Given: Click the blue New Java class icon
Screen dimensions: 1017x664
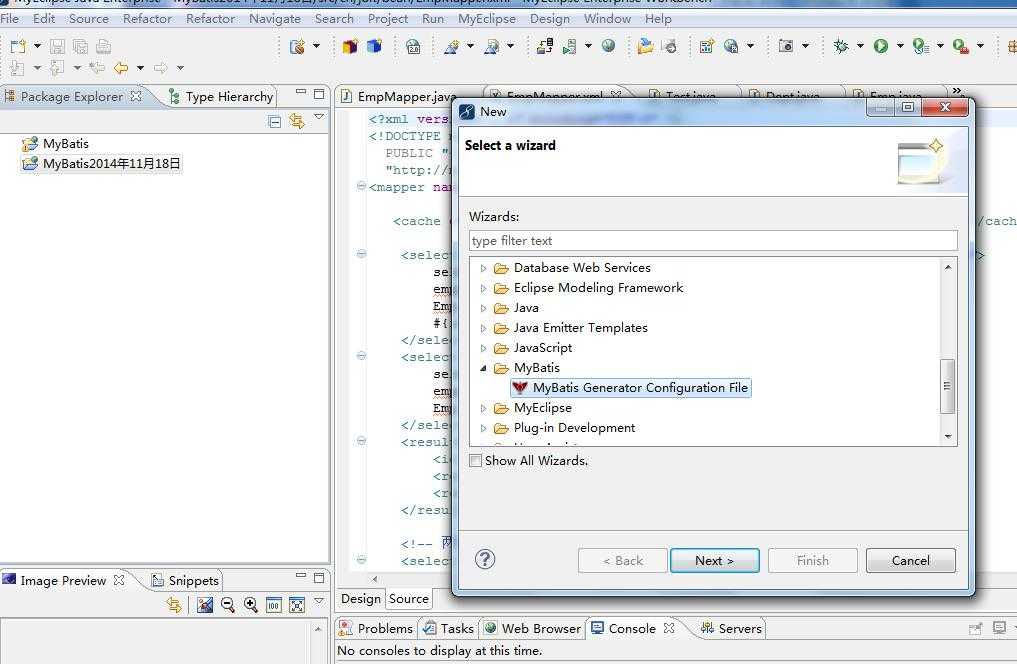Looking at the screenshot, I should click(x=374, y=46).
